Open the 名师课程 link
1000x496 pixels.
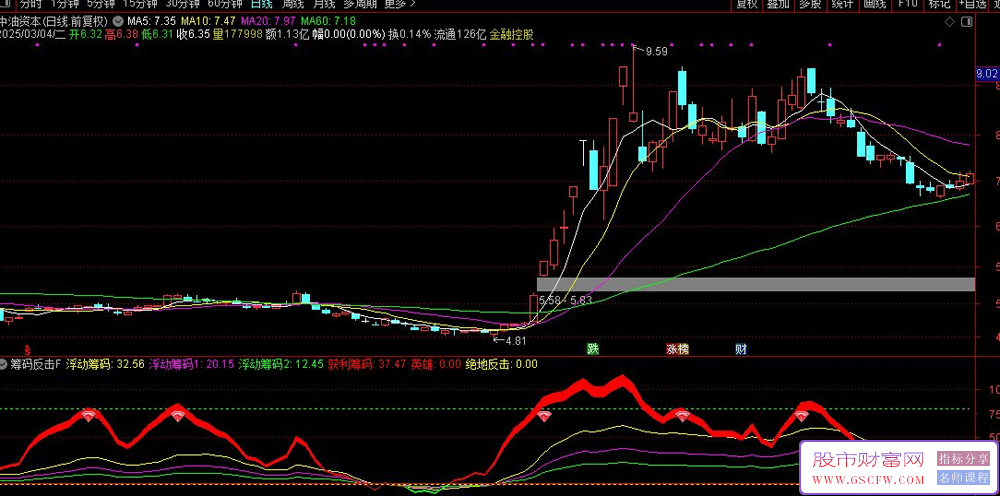963,478
